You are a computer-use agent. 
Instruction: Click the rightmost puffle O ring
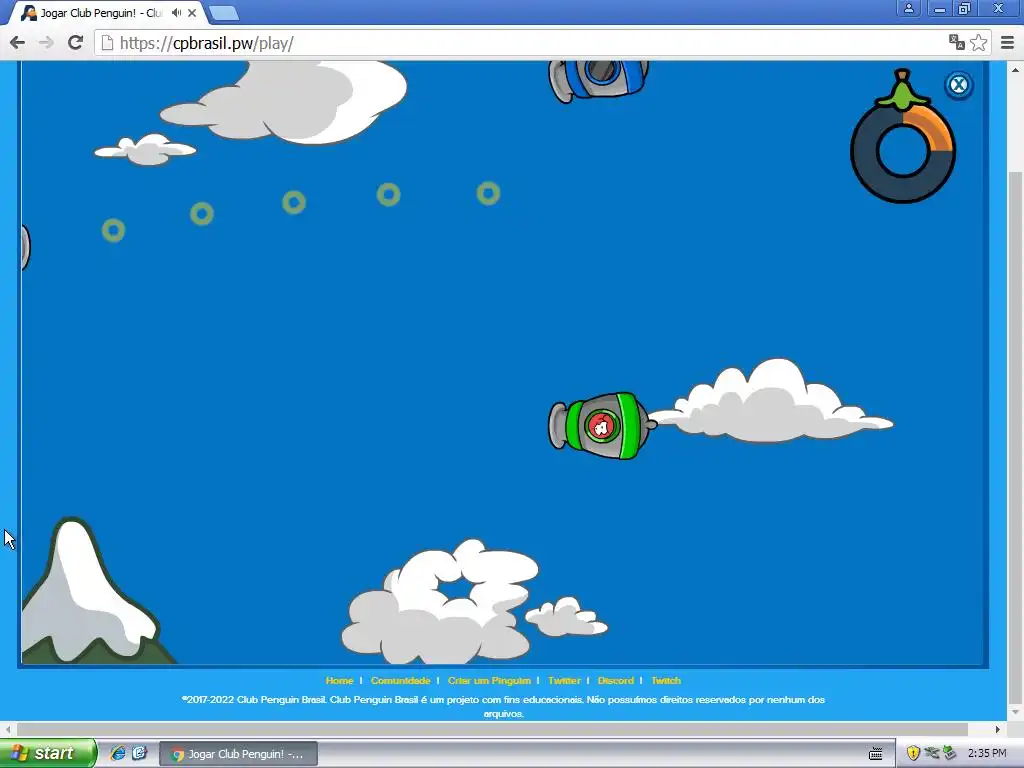coord(488,193)
